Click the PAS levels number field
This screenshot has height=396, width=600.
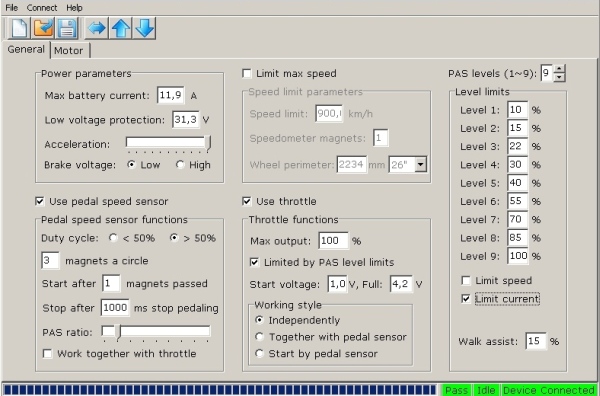(546, 73)
